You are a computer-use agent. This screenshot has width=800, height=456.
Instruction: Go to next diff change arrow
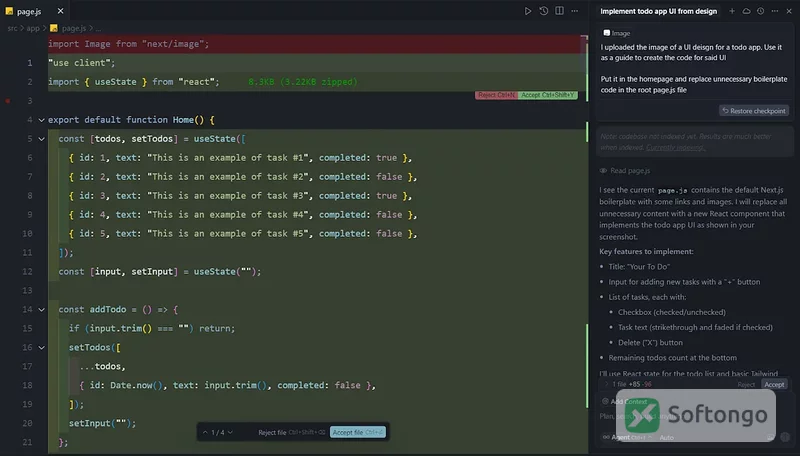[x=230, y=432]
